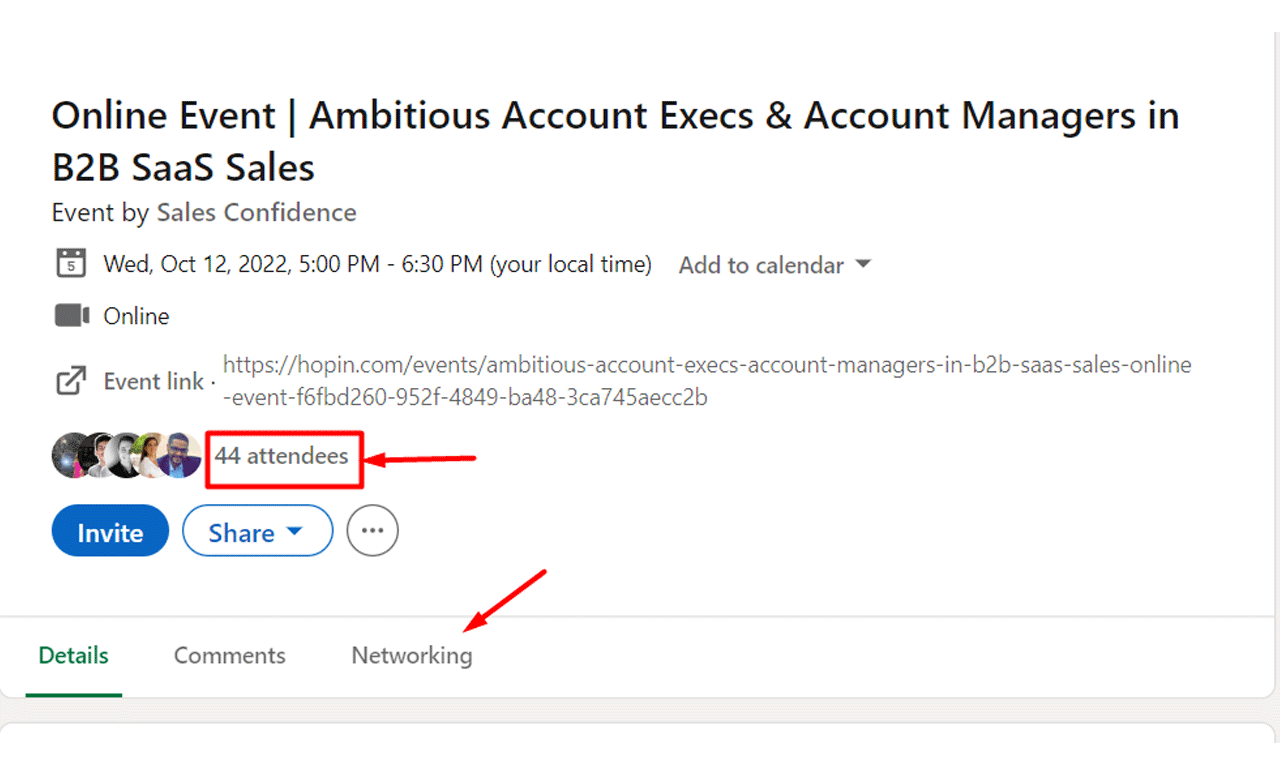Click the avatar of the man in blue suit
Screen dimensions: 1280x775
tap(181, 456)
